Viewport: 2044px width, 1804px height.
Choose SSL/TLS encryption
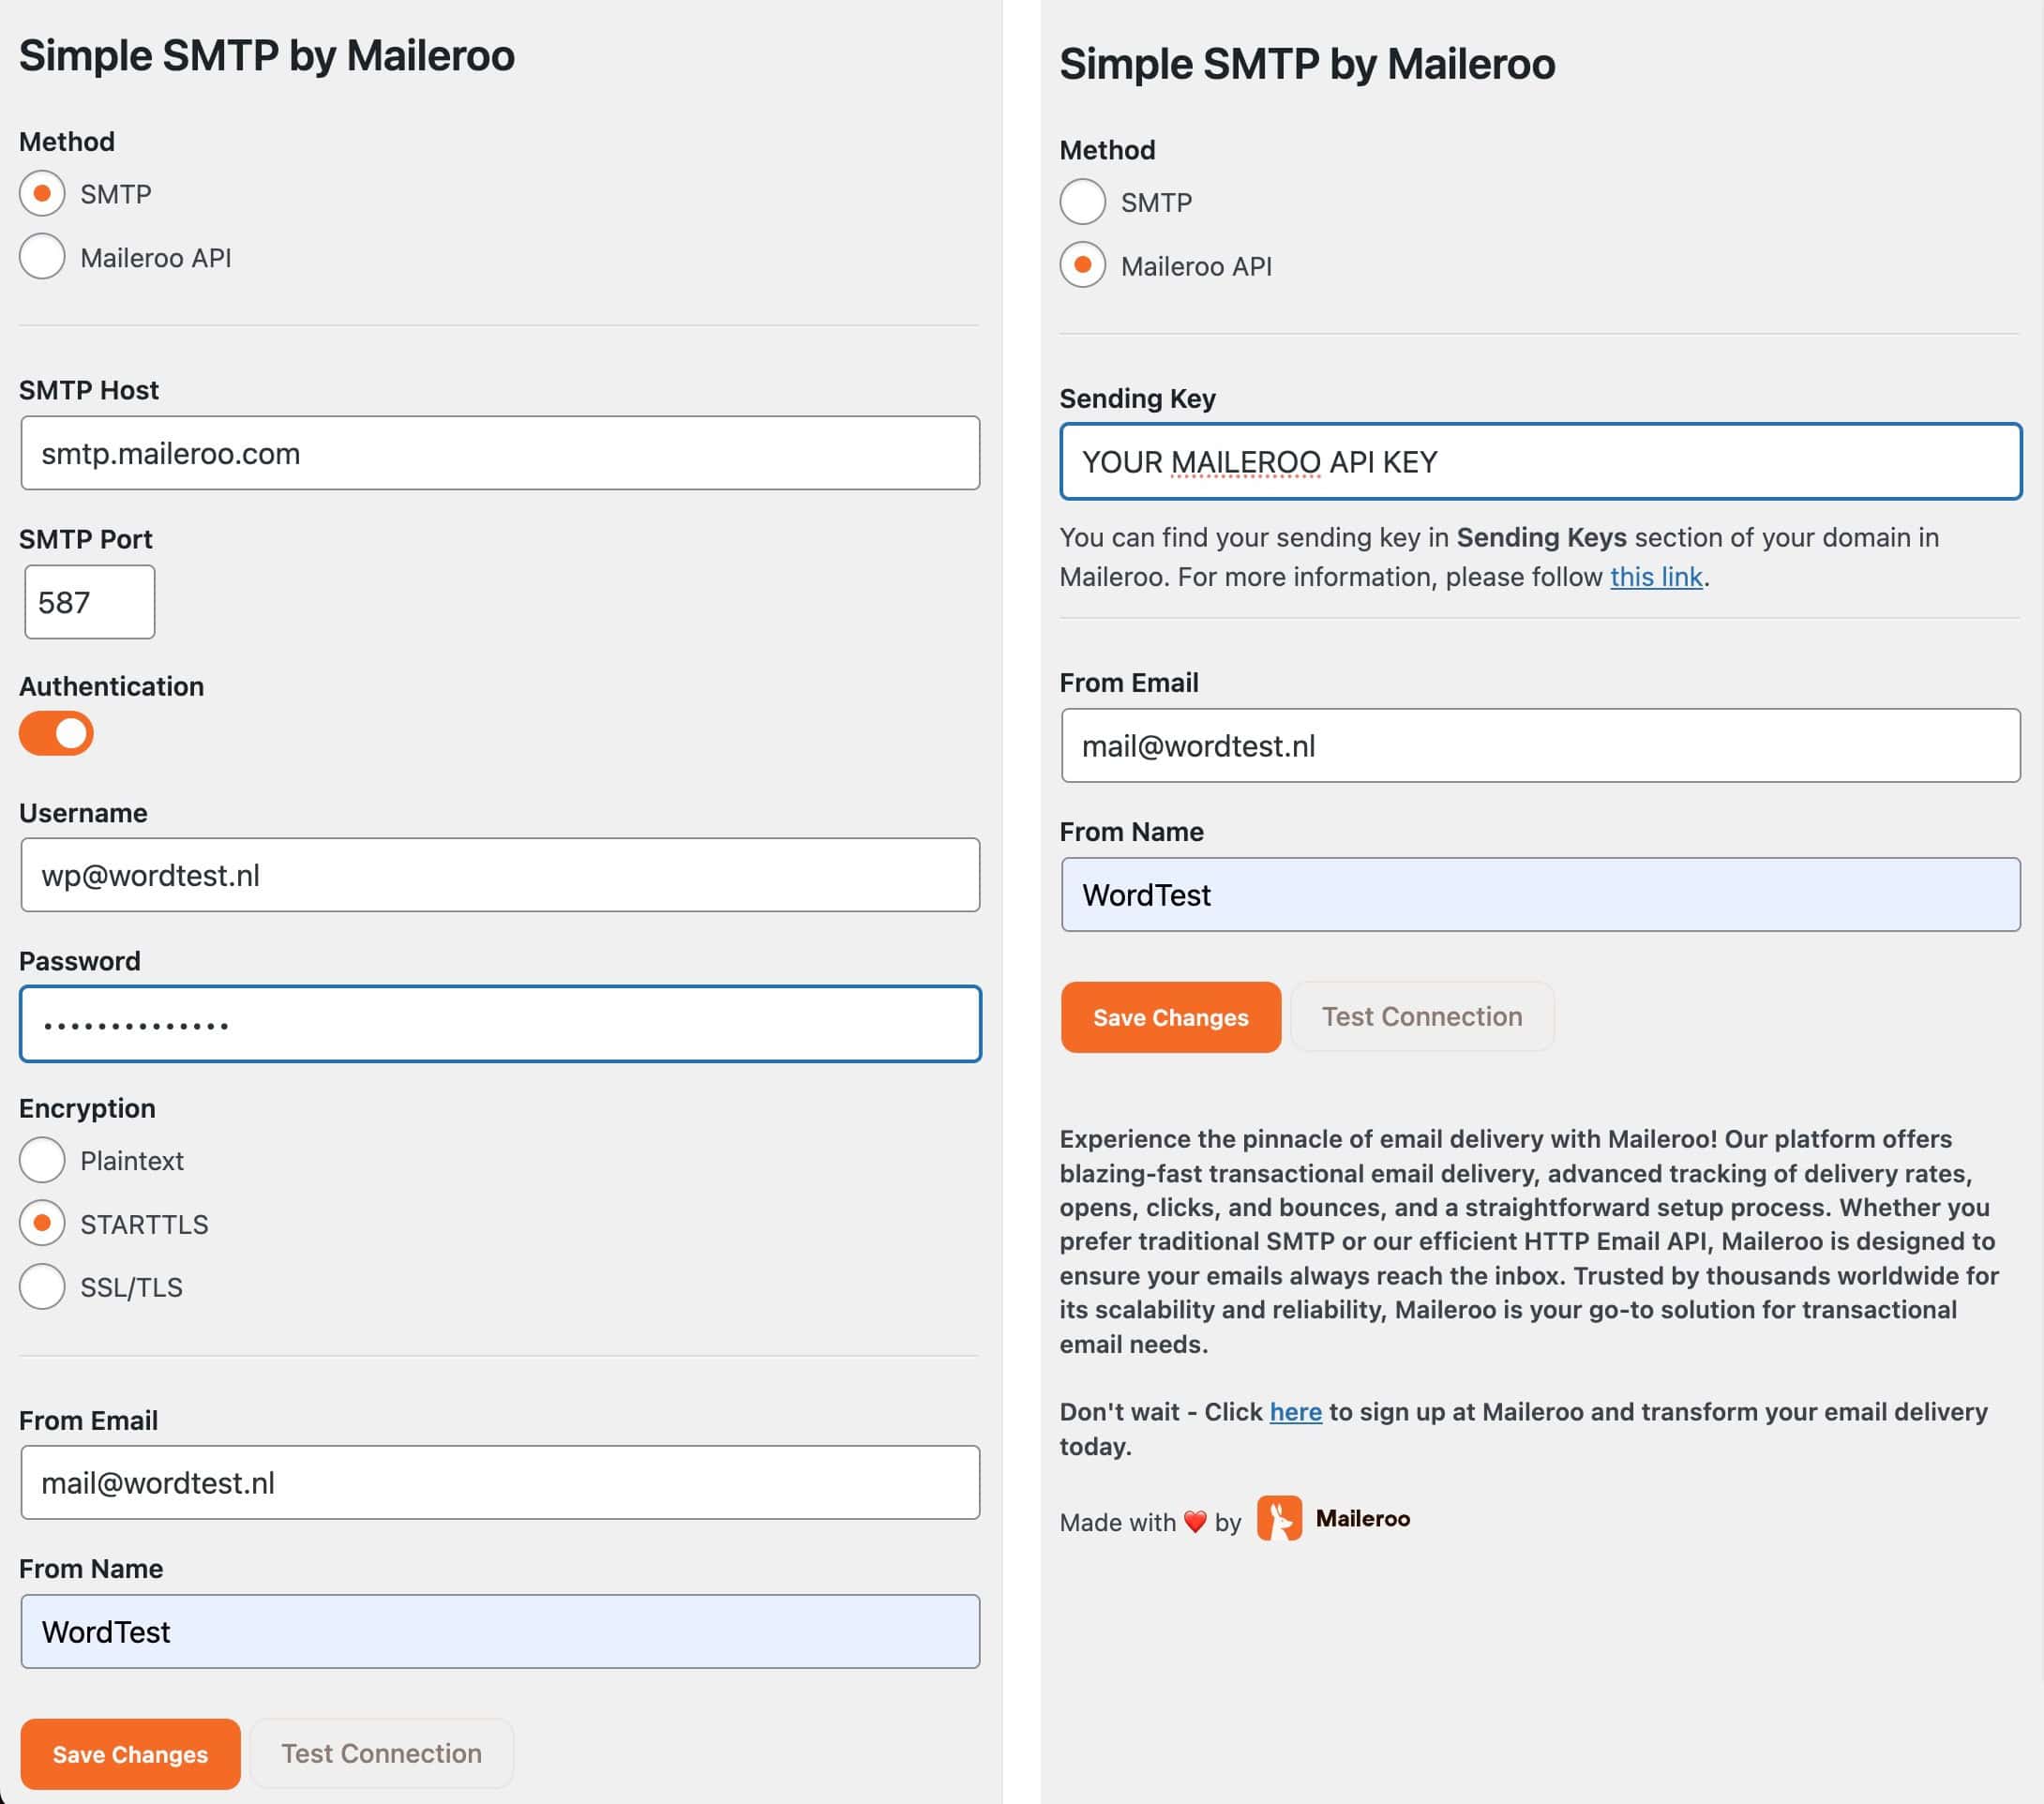[x=42, y=1286]
